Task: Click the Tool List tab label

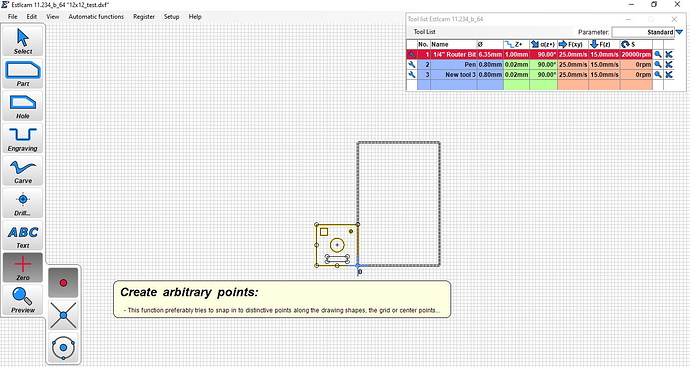Action: coord(424,32)
